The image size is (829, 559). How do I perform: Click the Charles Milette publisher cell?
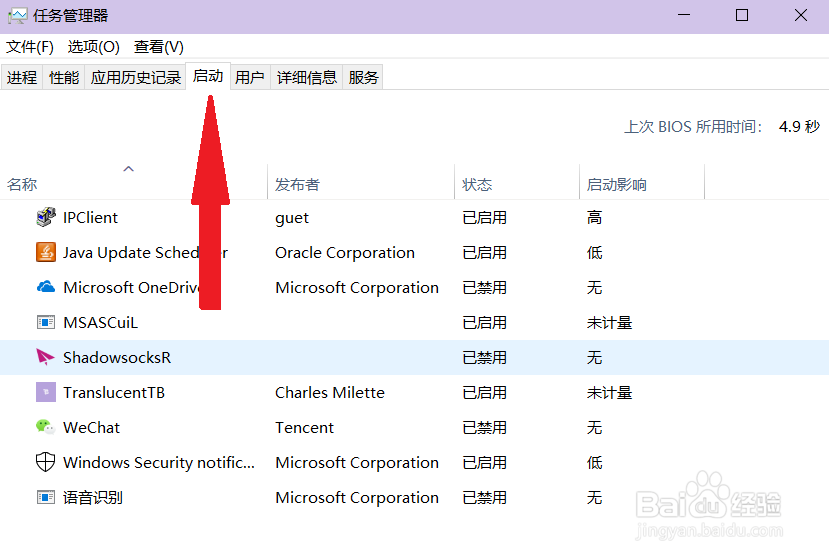[x=330, y=392]
